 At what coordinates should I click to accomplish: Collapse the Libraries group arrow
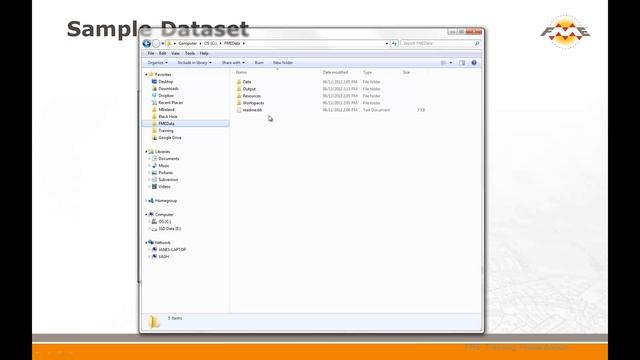(146, 152)
